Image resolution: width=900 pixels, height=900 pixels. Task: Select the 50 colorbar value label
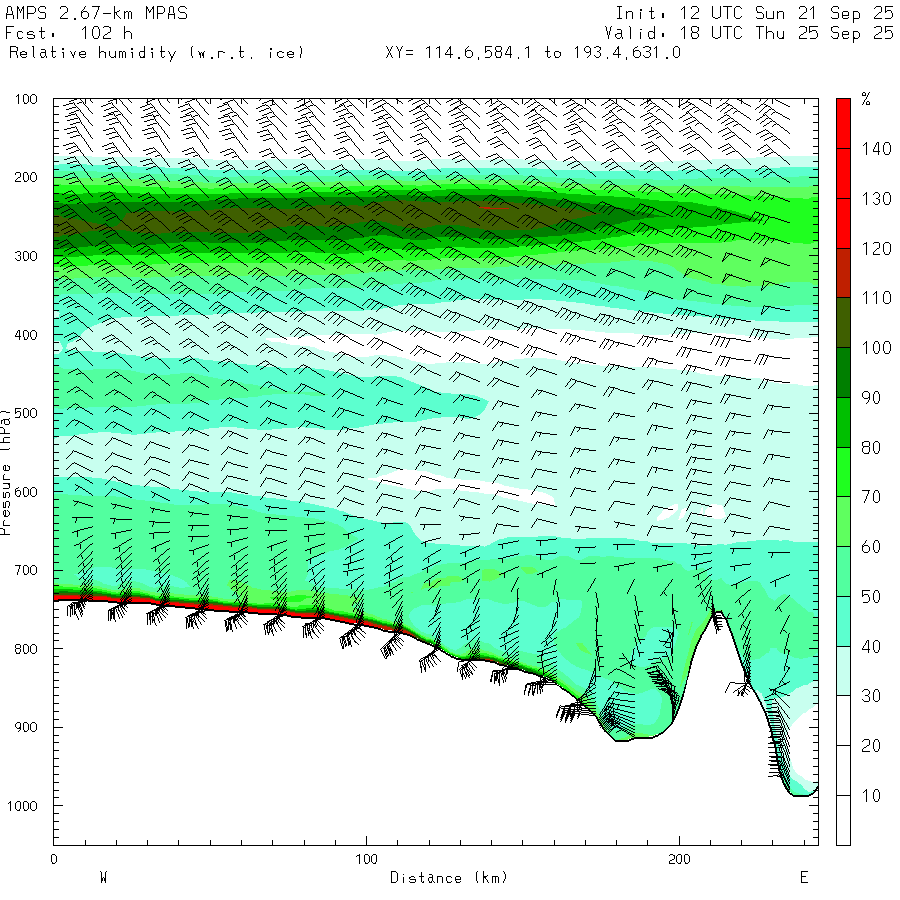click(x=871, y=597)
